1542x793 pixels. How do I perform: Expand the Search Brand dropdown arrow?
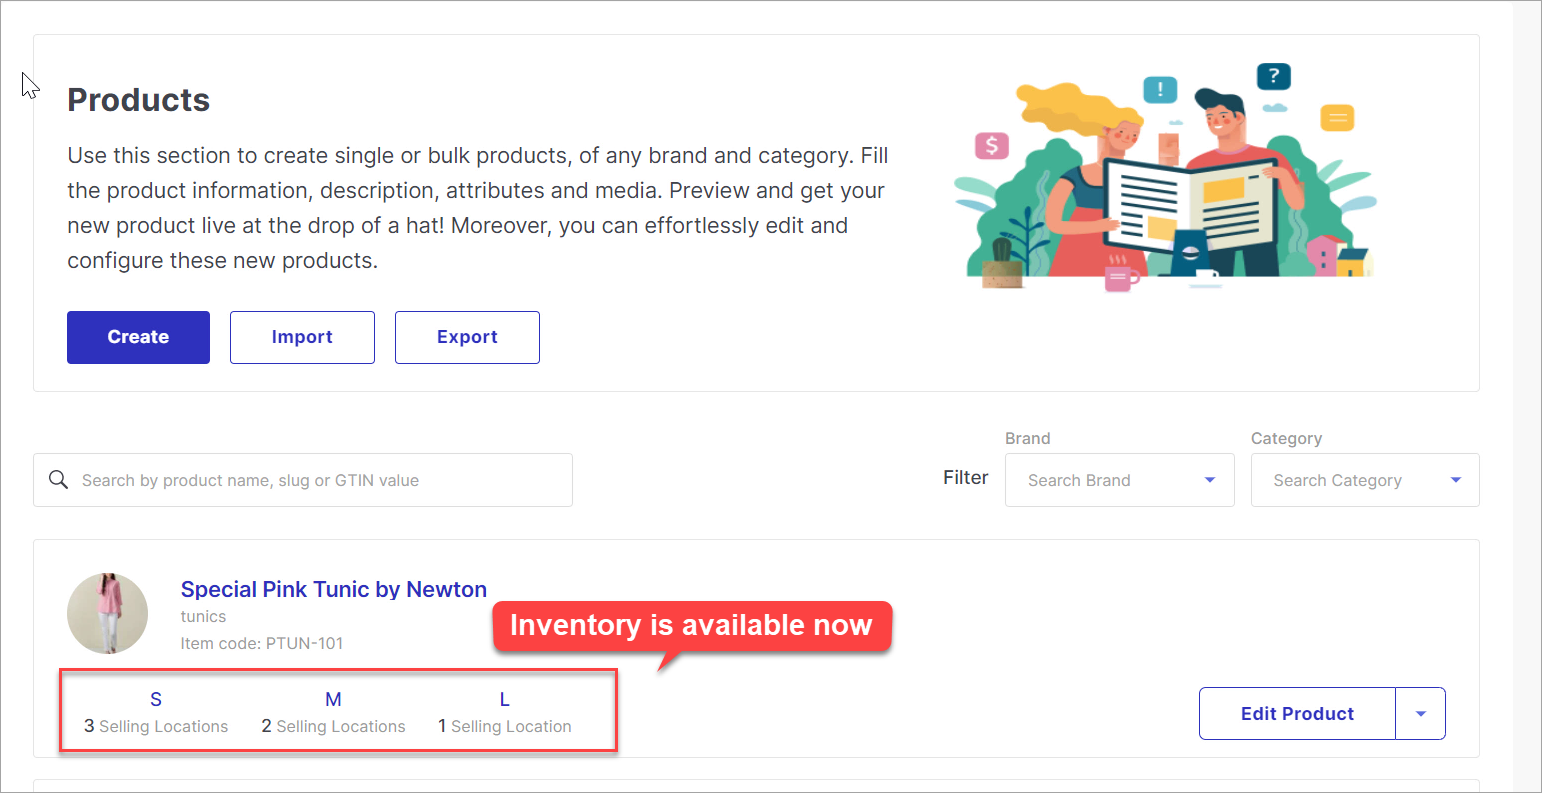(1210, 480)
